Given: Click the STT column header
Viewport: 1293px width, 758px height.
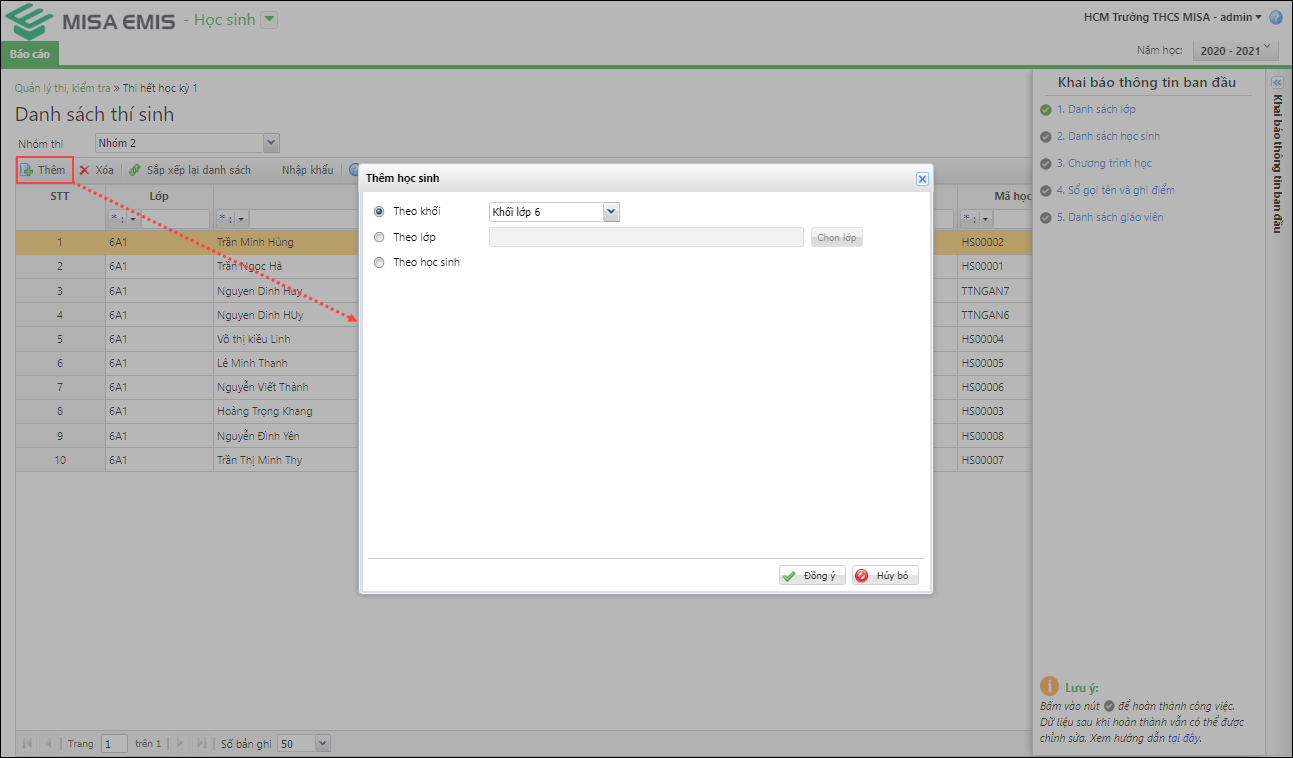Looking at the screenshot, I should pyautogui.click(x=60, y=196).
